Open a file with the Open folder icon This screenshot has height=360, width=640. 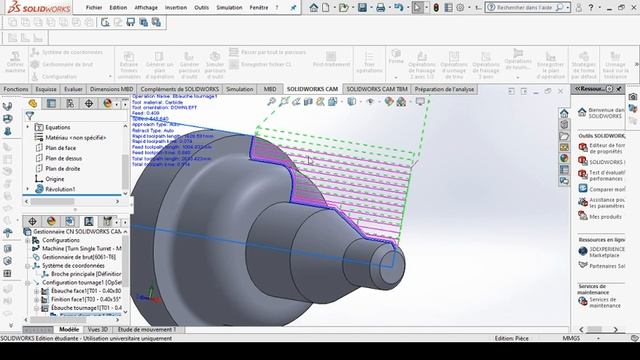[x=344, y=7]
